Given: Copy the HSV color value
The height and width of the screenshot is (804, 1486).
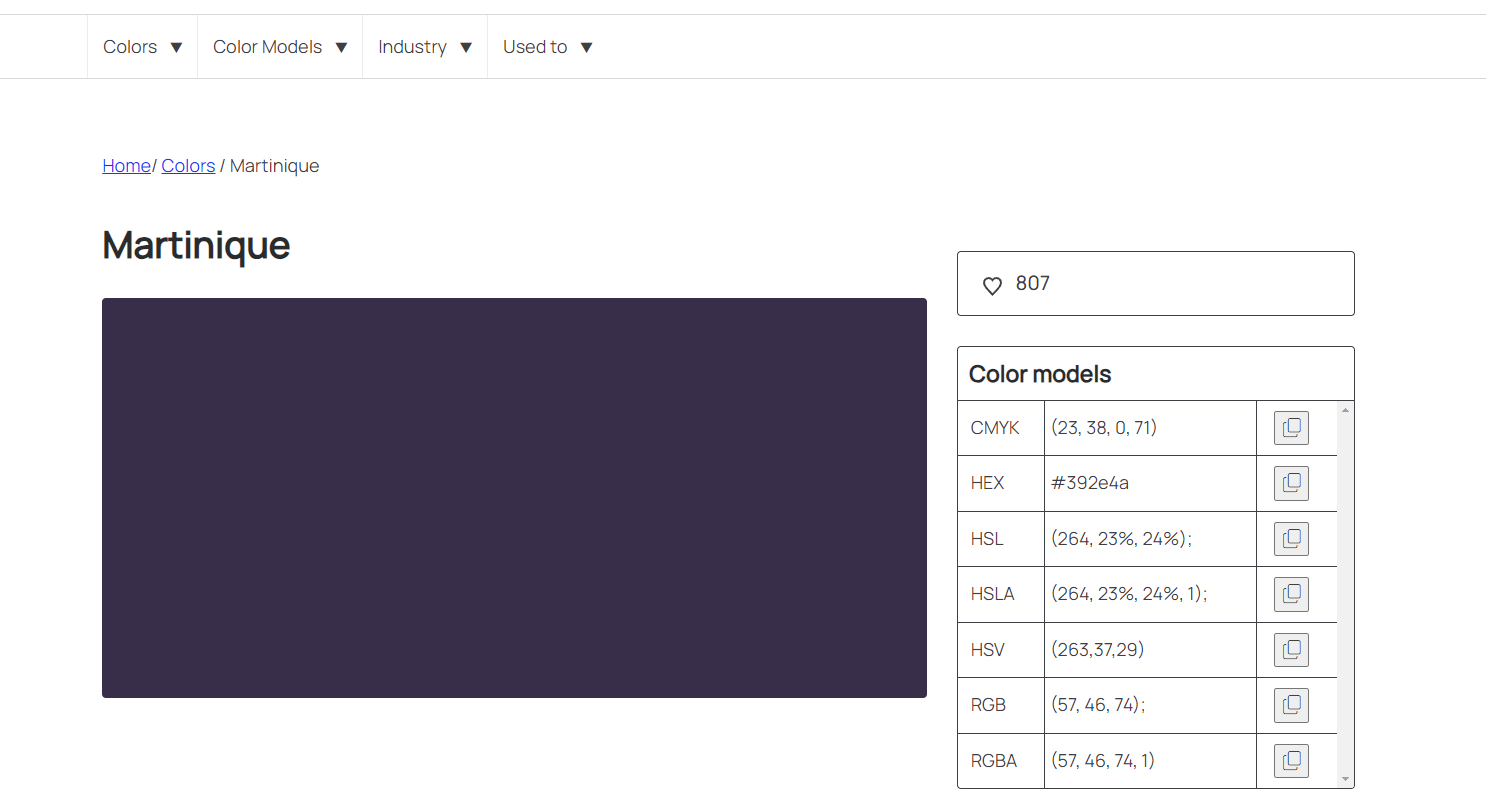Looking at the screenshot, I should (1290, 650).
